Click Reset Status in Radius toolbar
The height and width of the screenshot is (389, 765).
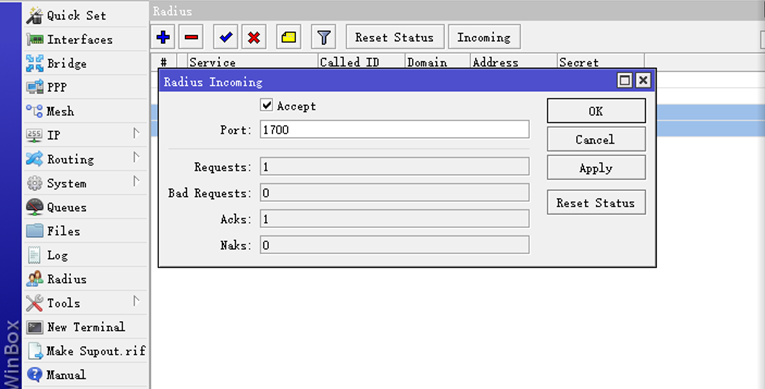tap(395, 37)
